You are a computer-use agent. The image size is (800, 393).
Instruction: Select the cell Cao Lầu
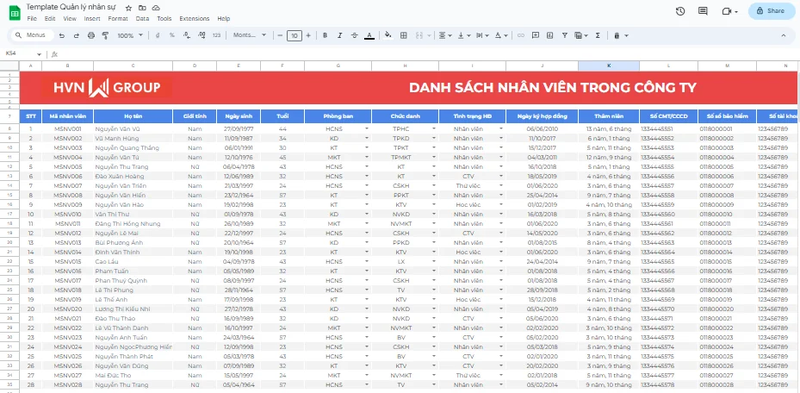tap(133, 261)
